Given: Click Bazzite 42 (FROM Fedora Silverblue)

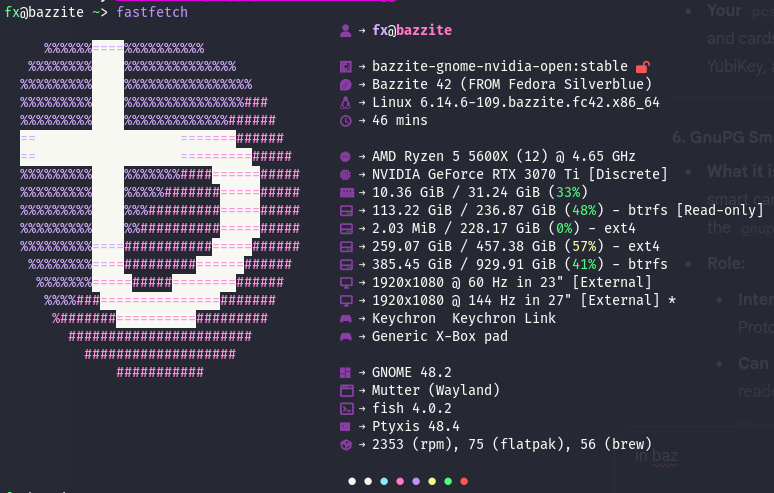Looking at the screenshot, I should [x=512, y=84].
